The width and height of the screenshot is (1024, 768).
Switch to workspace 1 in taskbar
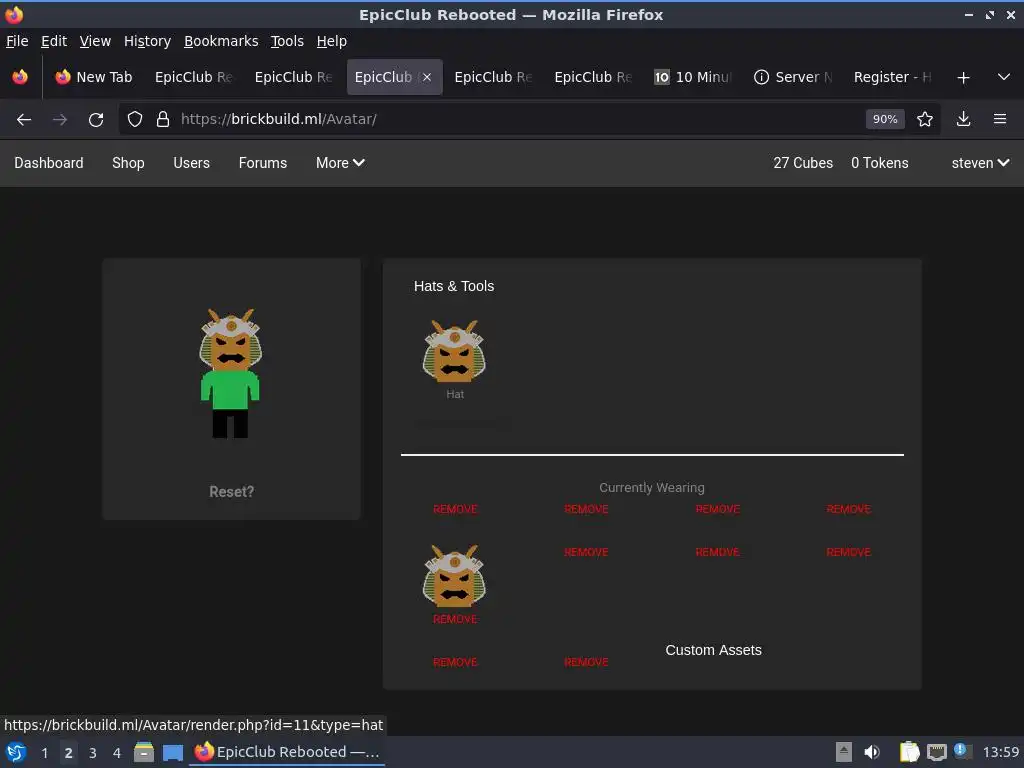[x=44, y=753]
